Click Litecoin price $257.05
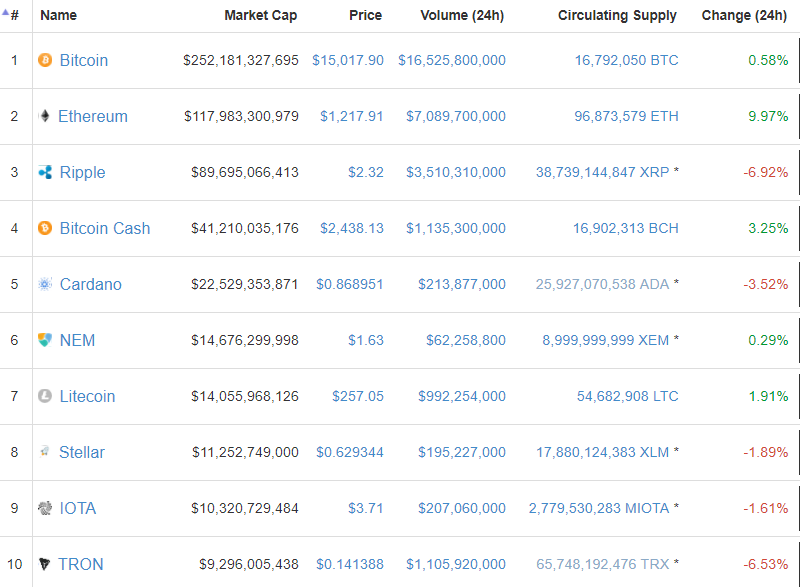Screen dimensions: 800x587 [358, 396]
